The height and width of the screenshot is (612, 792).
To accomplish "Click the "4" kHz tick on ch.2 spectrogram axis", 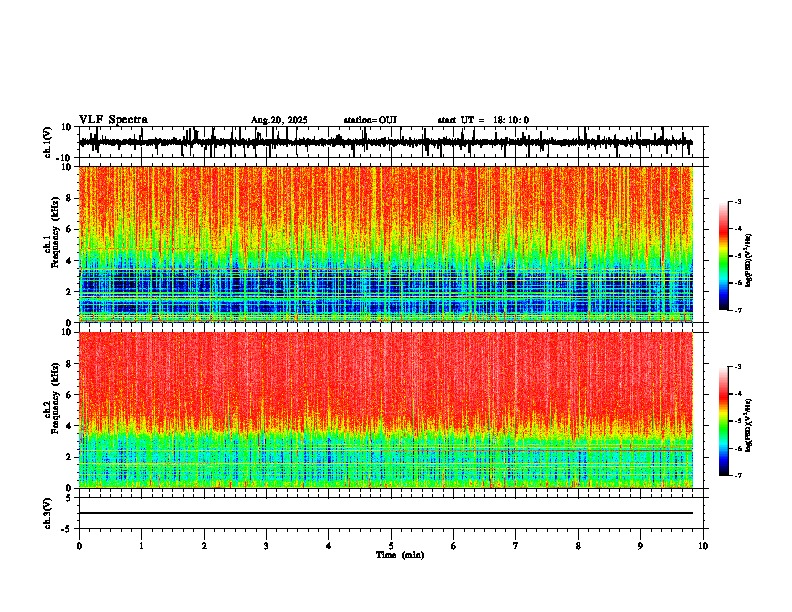I will coord(70,426).
